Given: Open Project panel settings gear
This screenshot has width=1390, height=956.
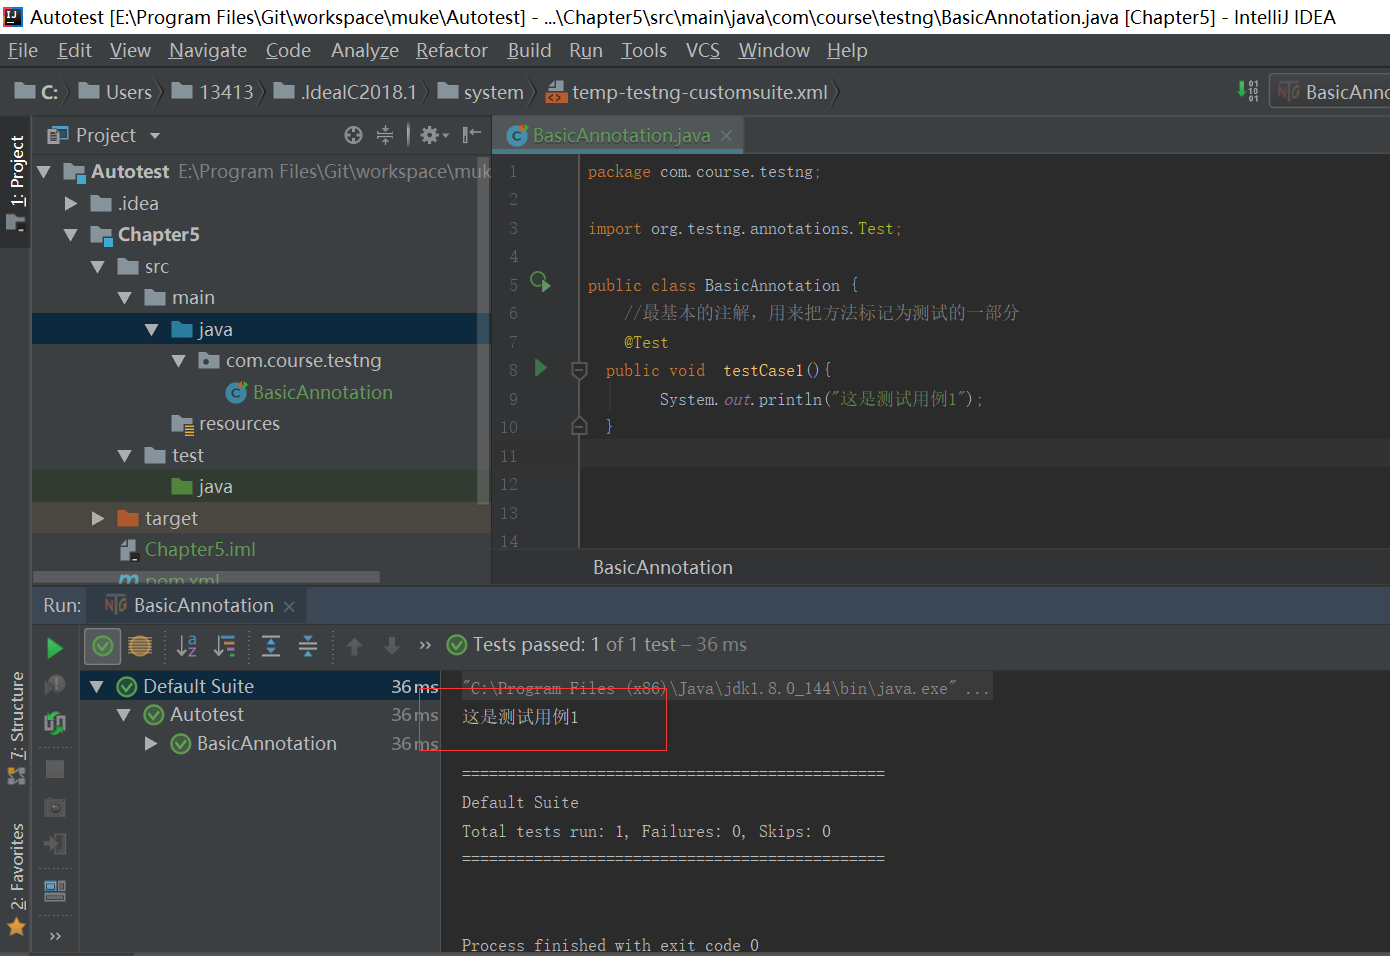Looking at the screenshot, I should [434, 135].
